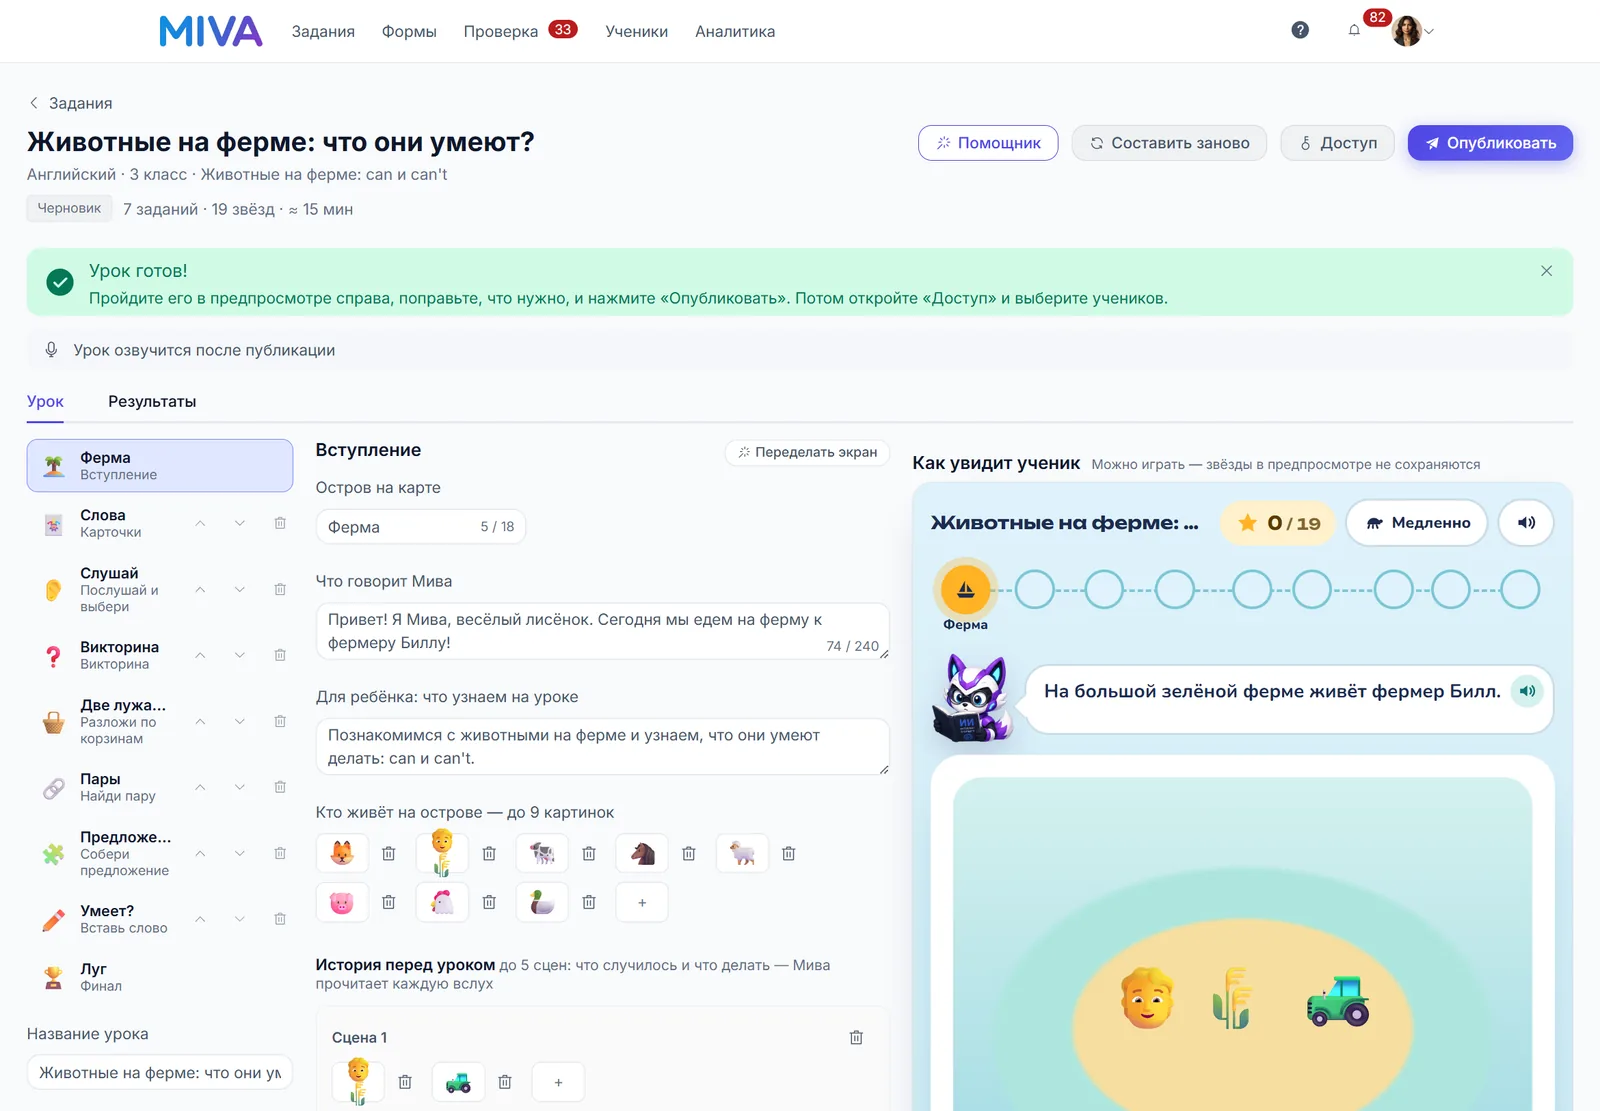This screenshot has height=1111, width=1600.
Task: Move the 'Две лужа...' step up
Action: (200, 721)
